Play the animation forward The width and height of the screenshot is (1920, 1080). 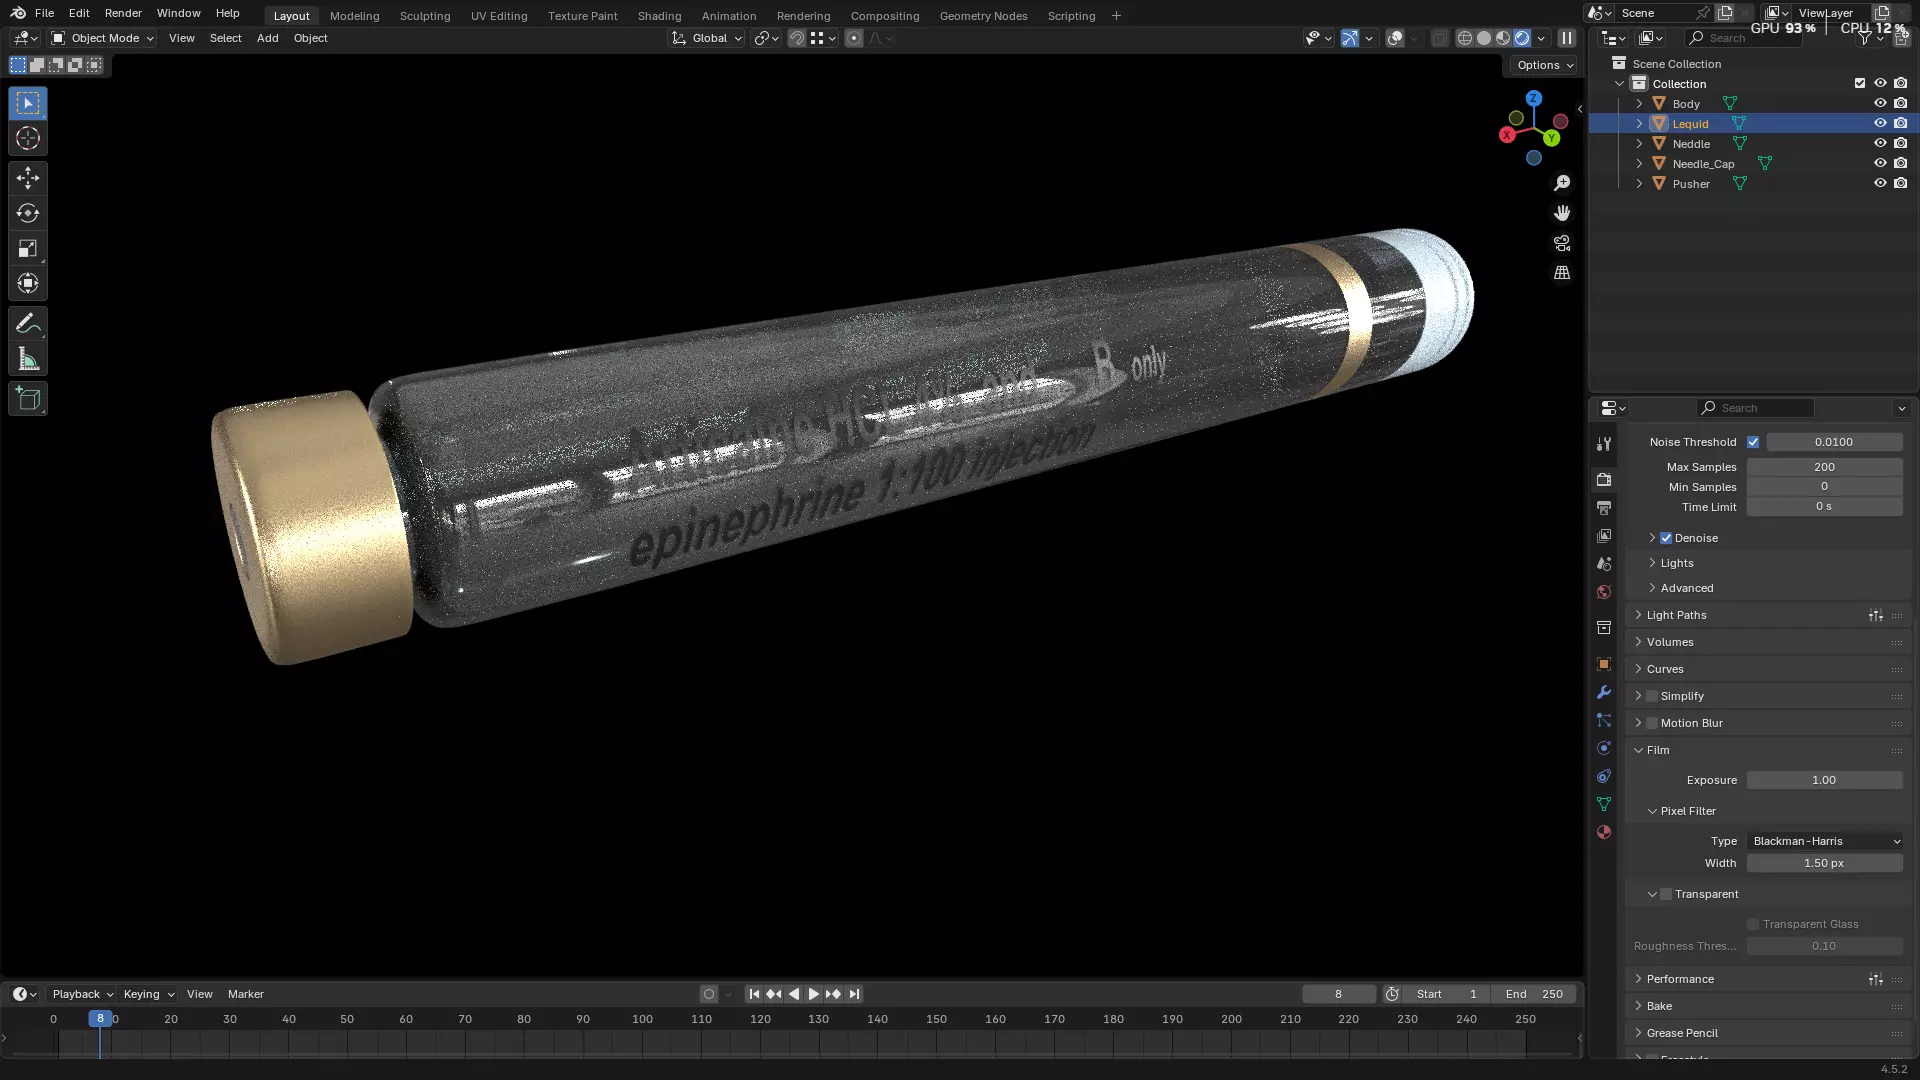click(813, 994)
